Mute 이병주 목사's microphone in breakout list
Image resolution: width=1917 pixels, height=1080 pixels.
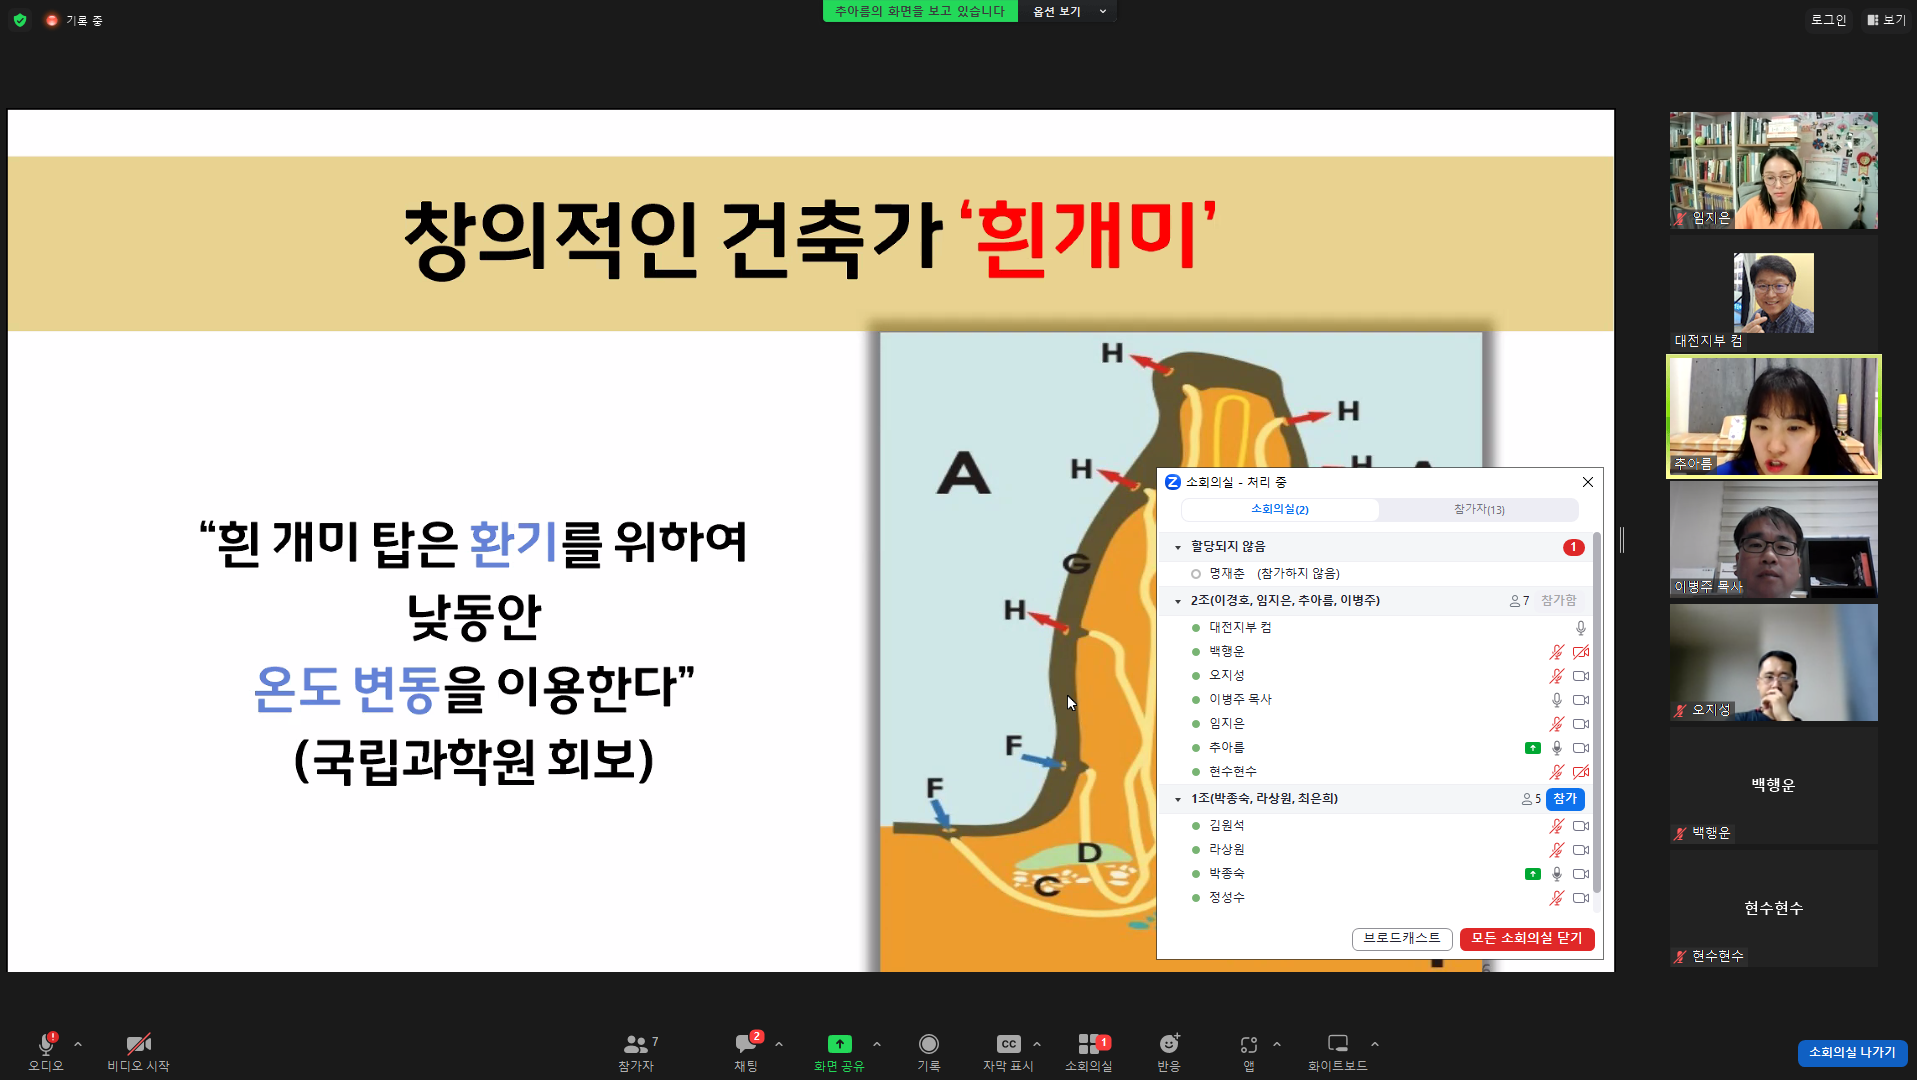(x=1556, y=700)
